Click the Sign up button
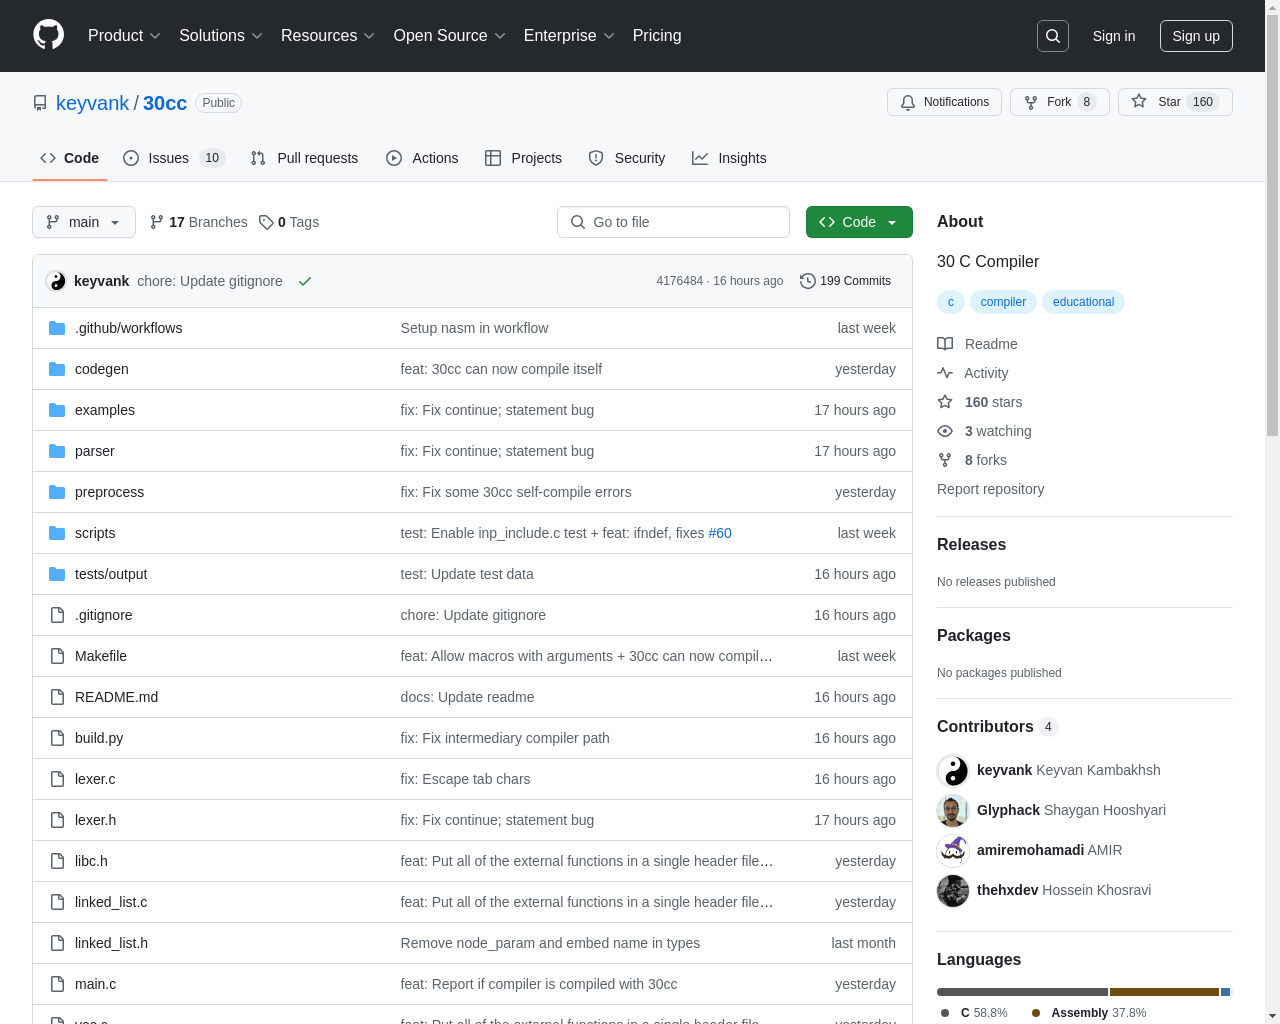This screenshot has height=1024, width=1280. tap(1196, 36)
